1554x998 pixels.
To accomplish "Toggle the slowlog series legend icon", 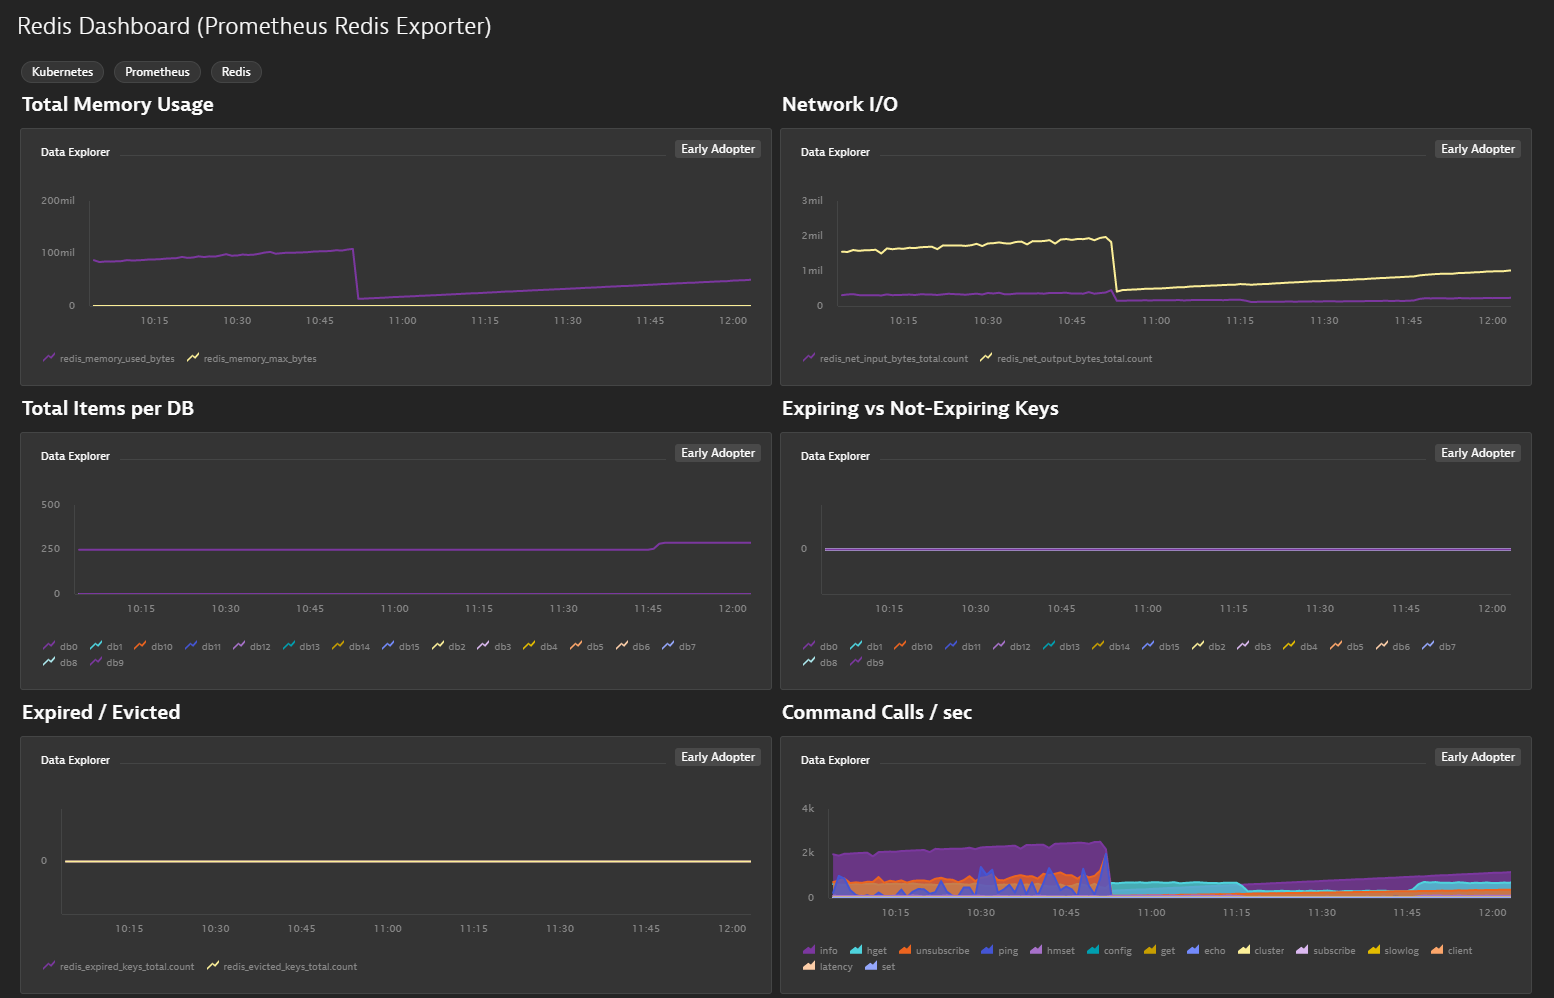I will pos(1374,950).
